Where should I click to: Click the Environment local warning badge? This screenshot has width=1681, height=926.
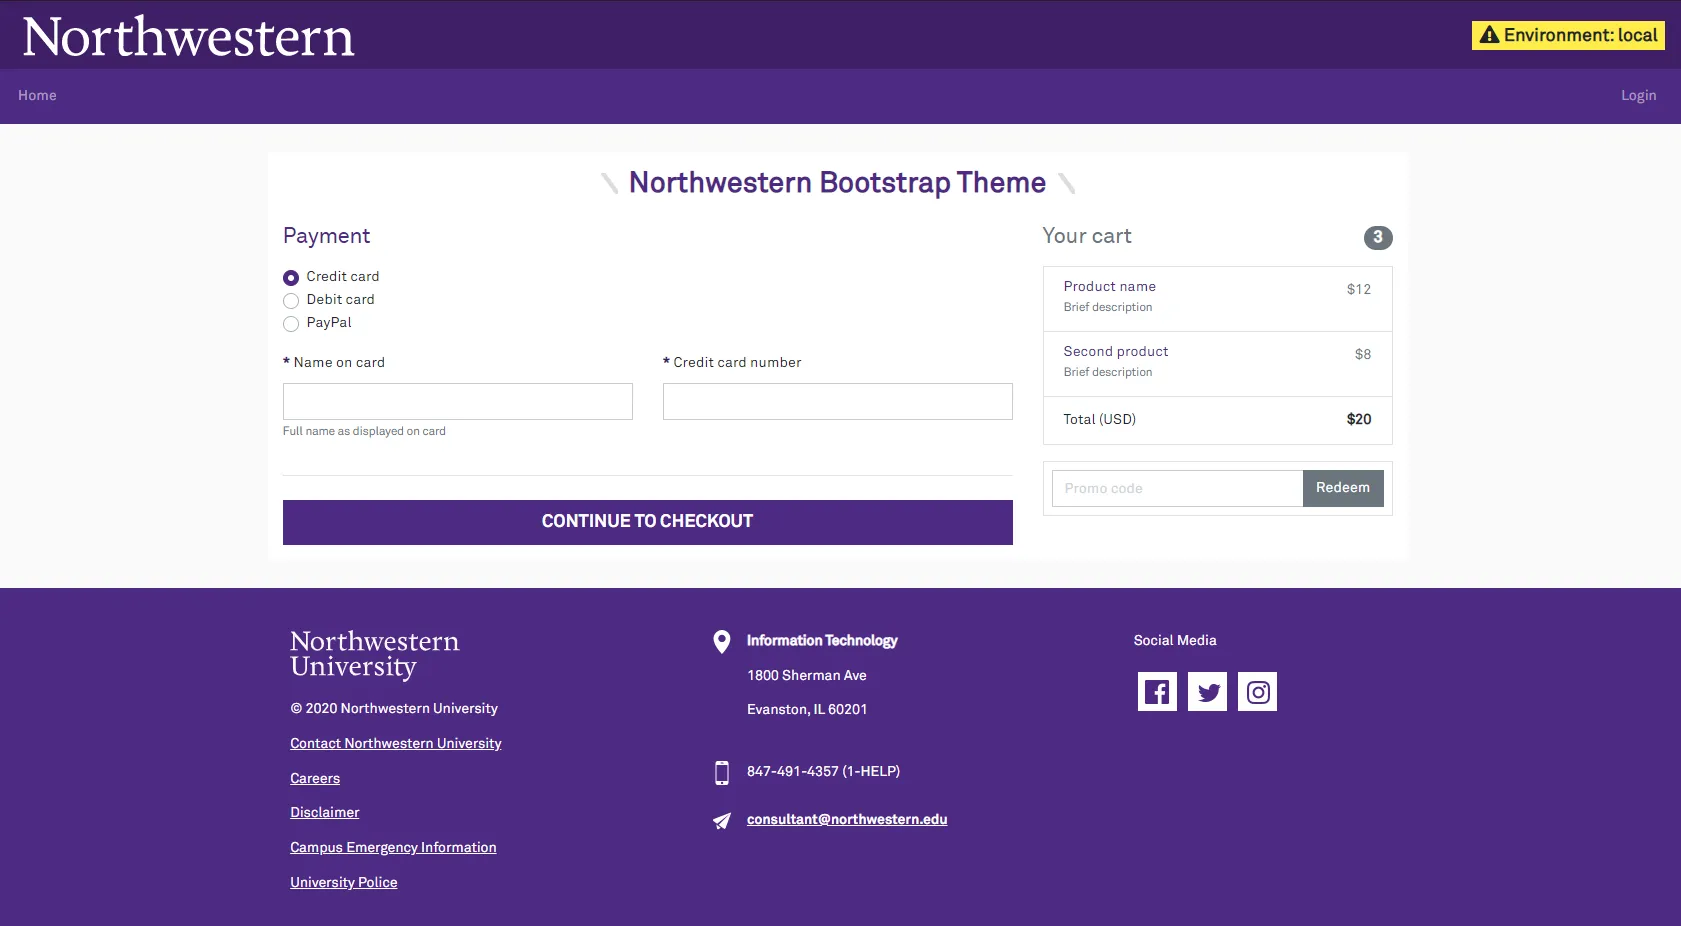(1567, 35)
